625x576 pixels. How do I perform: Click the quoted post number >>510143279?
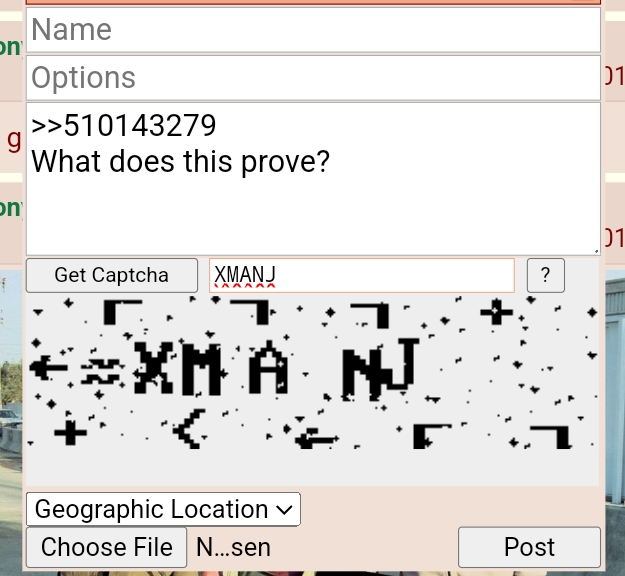124,126
